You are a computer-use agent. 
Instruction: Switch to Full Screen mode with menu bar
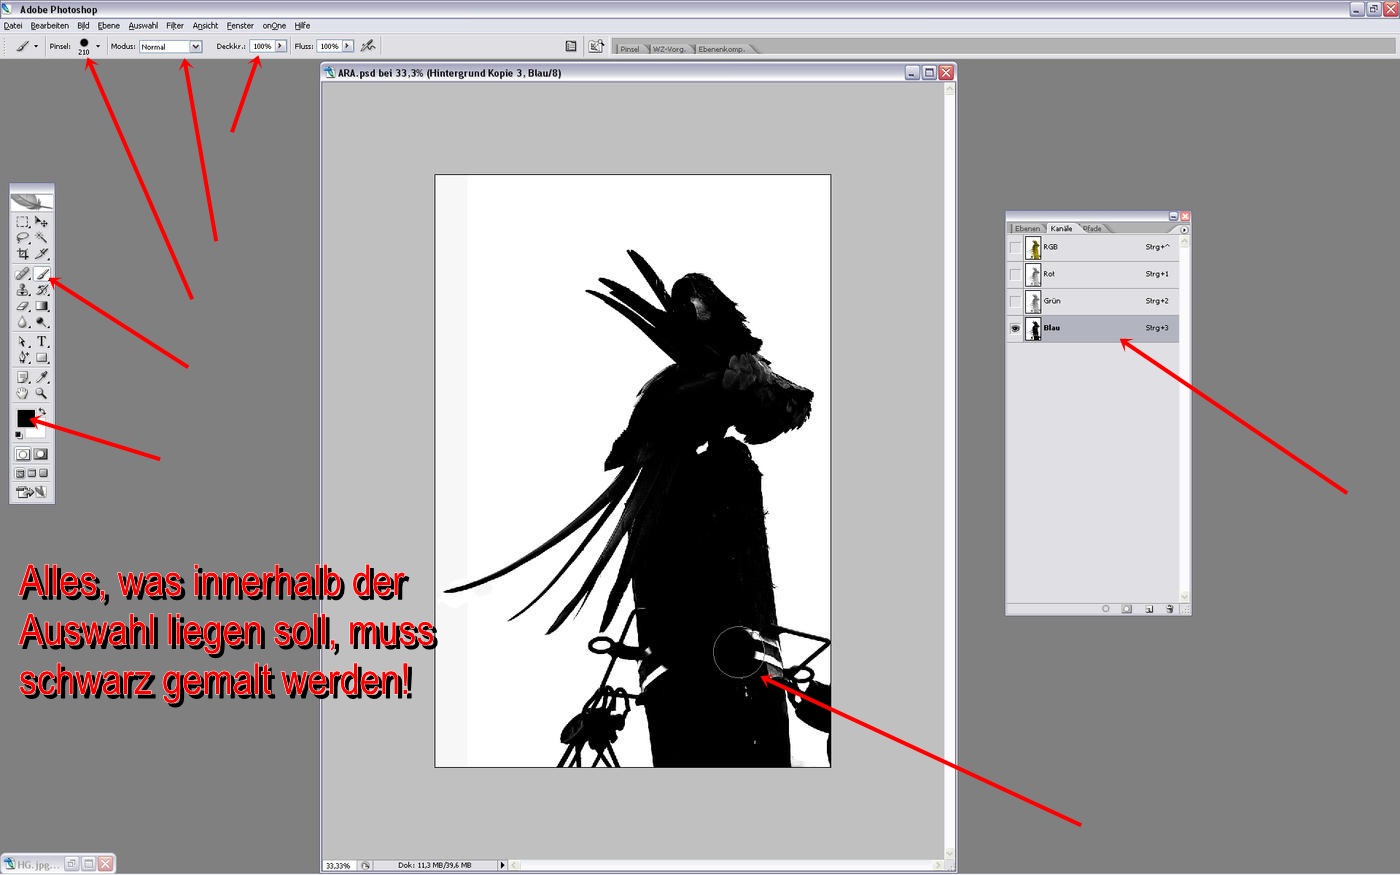(31, 473)
